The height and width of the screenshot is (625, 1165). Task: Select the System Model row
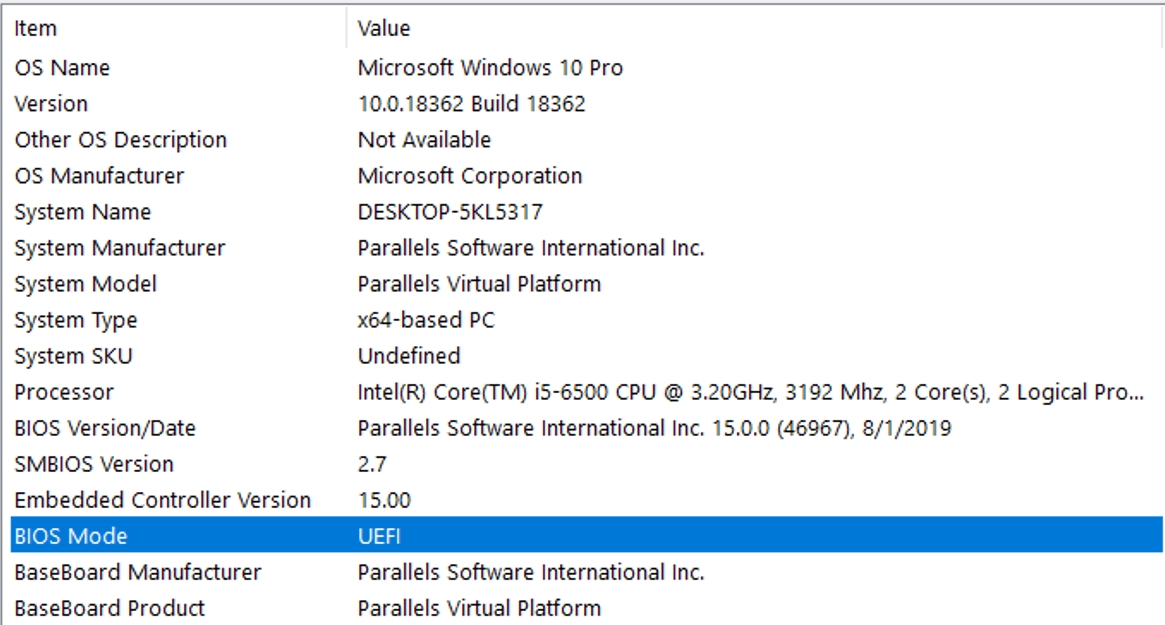[85, 284]
